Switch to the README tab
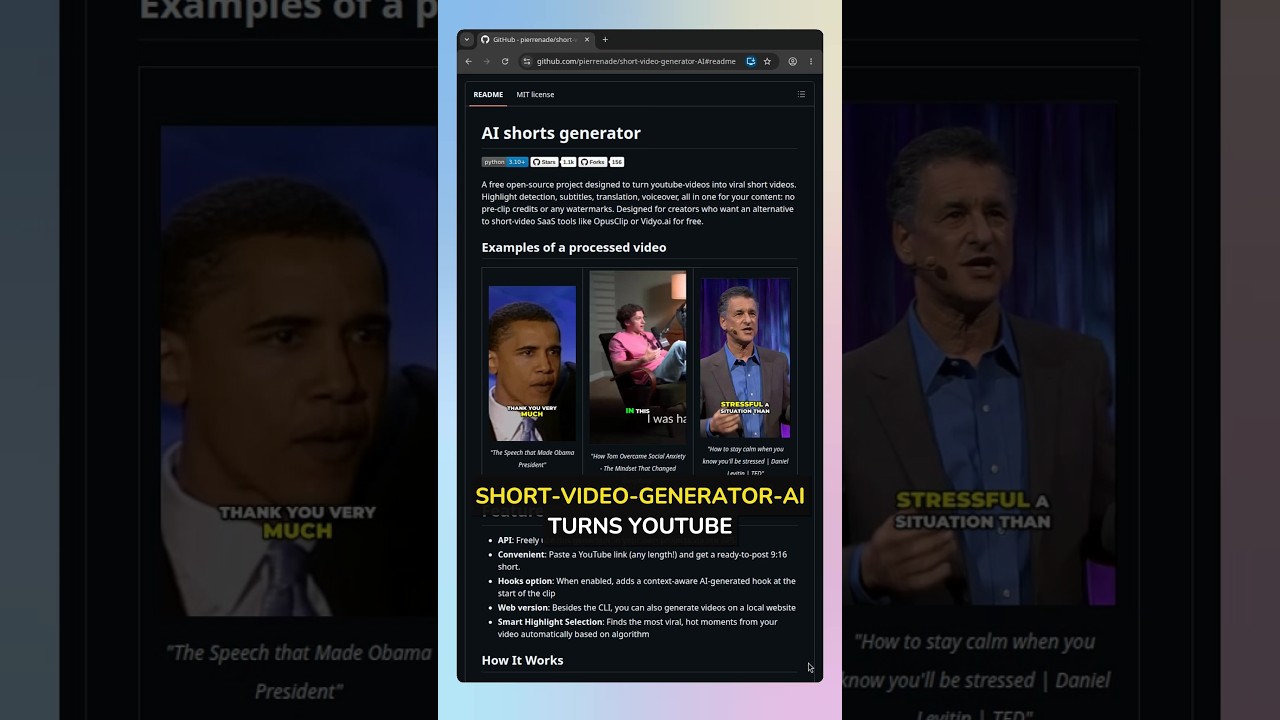The image size is (1280, 720). click(488, 95)
